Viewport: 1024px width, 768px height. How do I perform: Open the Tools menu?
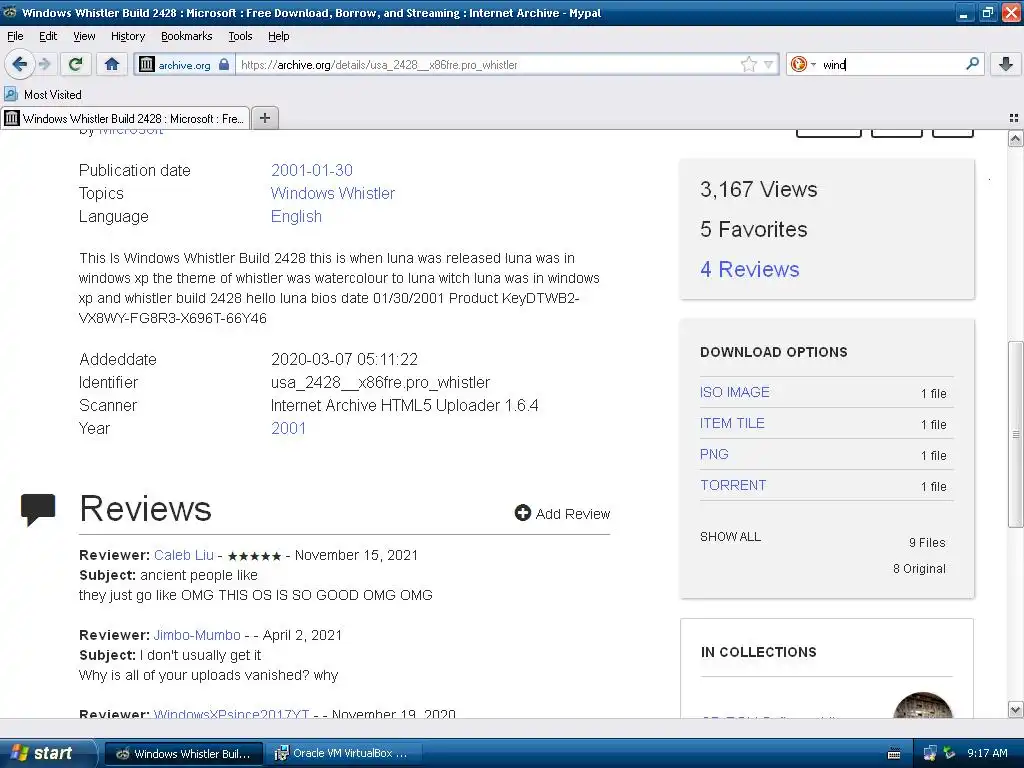pyautogui.click(x=240, y=36)
